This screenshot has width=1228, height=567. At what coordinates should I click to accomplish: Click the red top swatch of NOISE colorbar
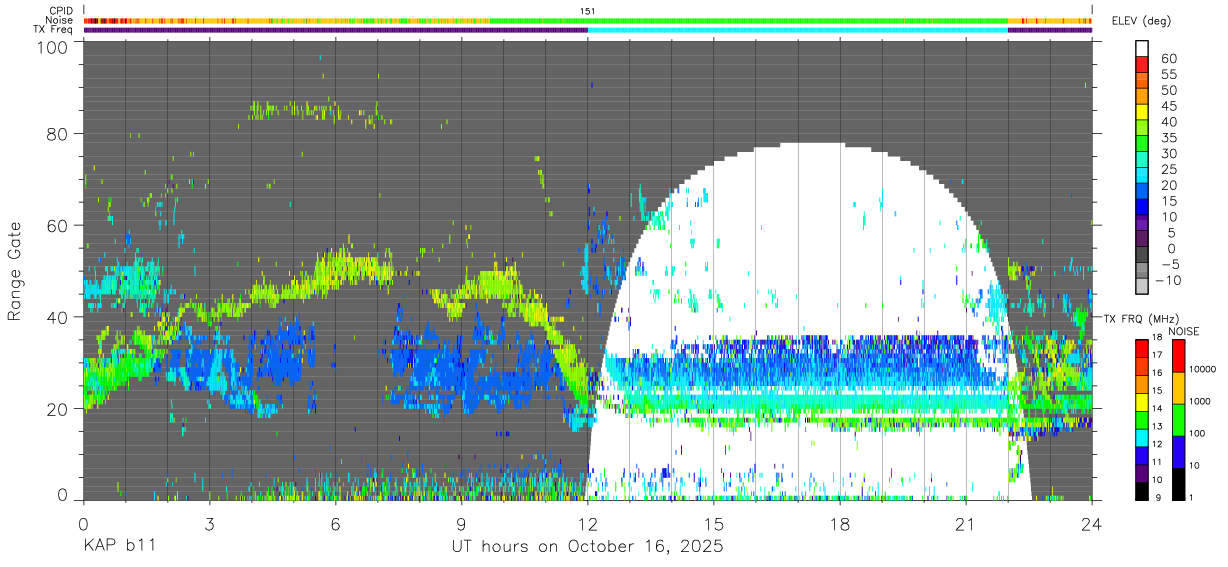click(1177, 356)
